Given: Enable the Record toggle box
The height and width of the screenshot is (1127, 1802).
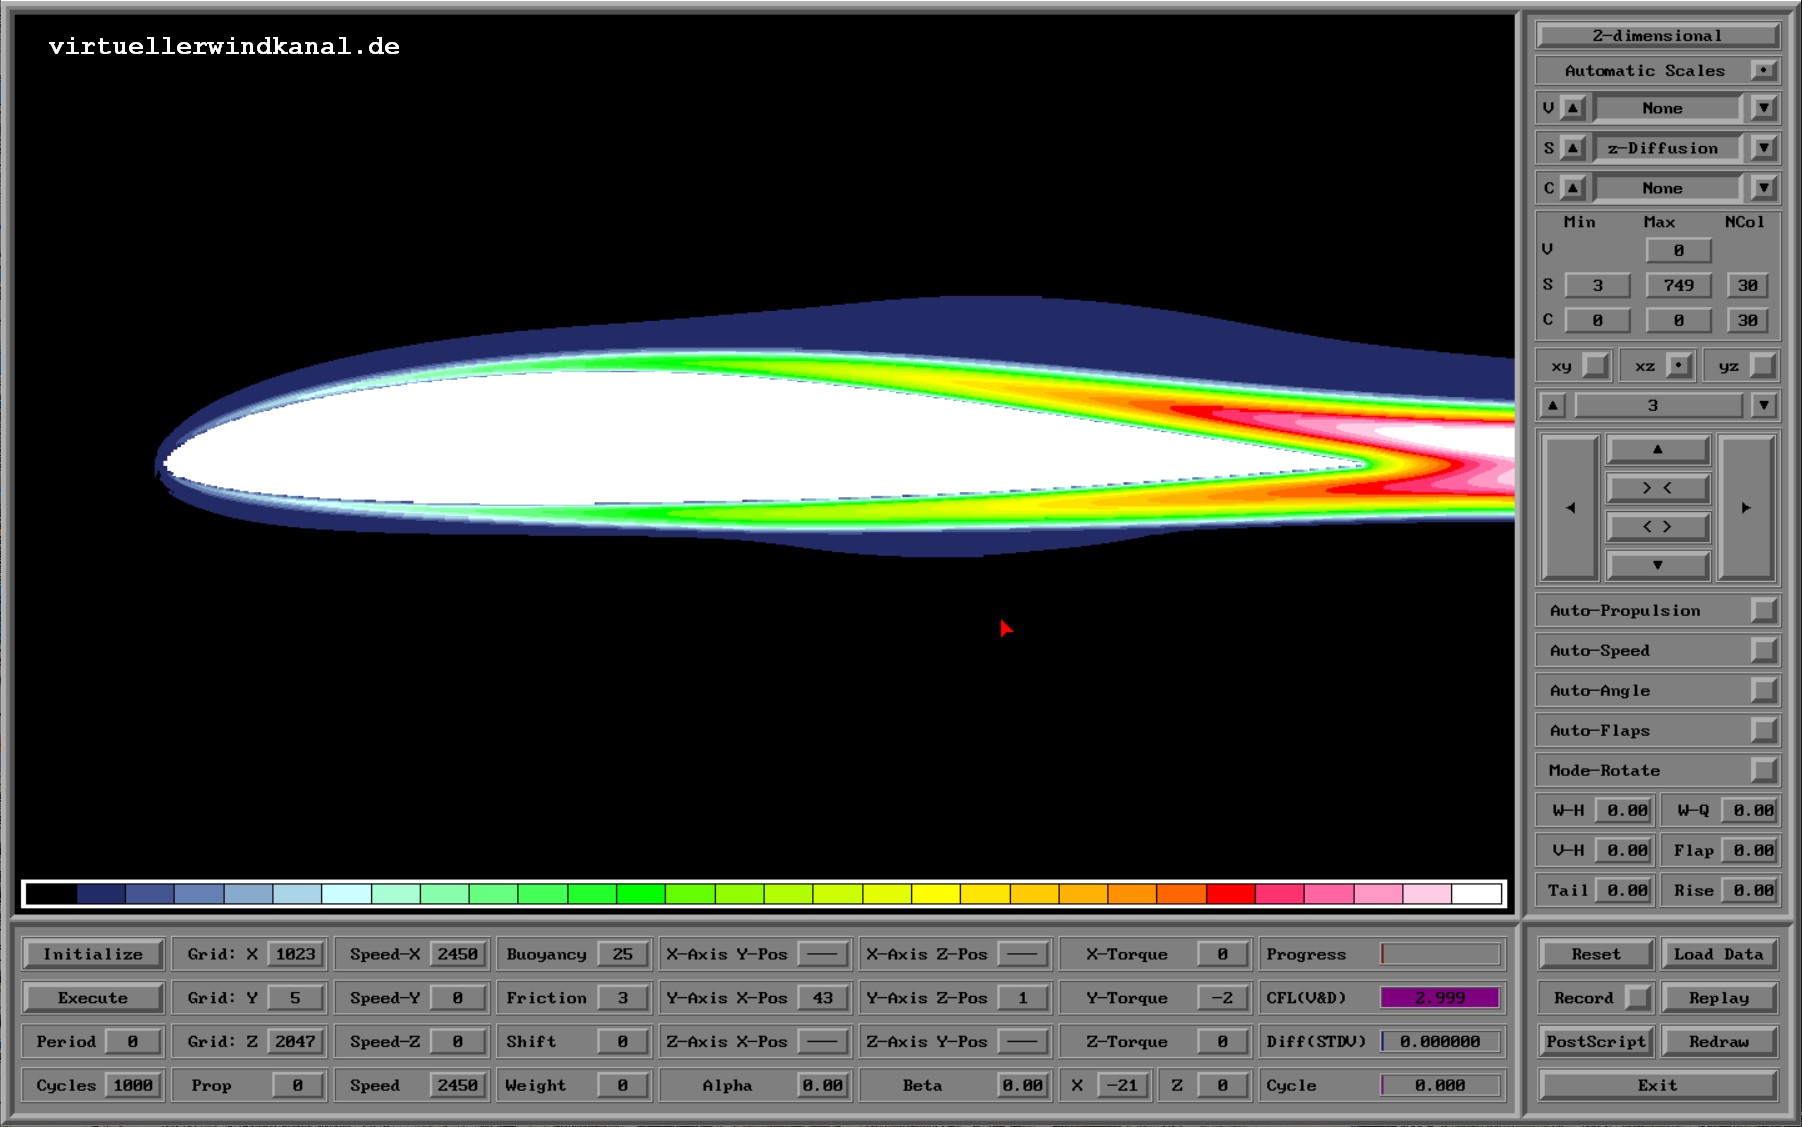Looking at the screenshot, I should 1637,998.
